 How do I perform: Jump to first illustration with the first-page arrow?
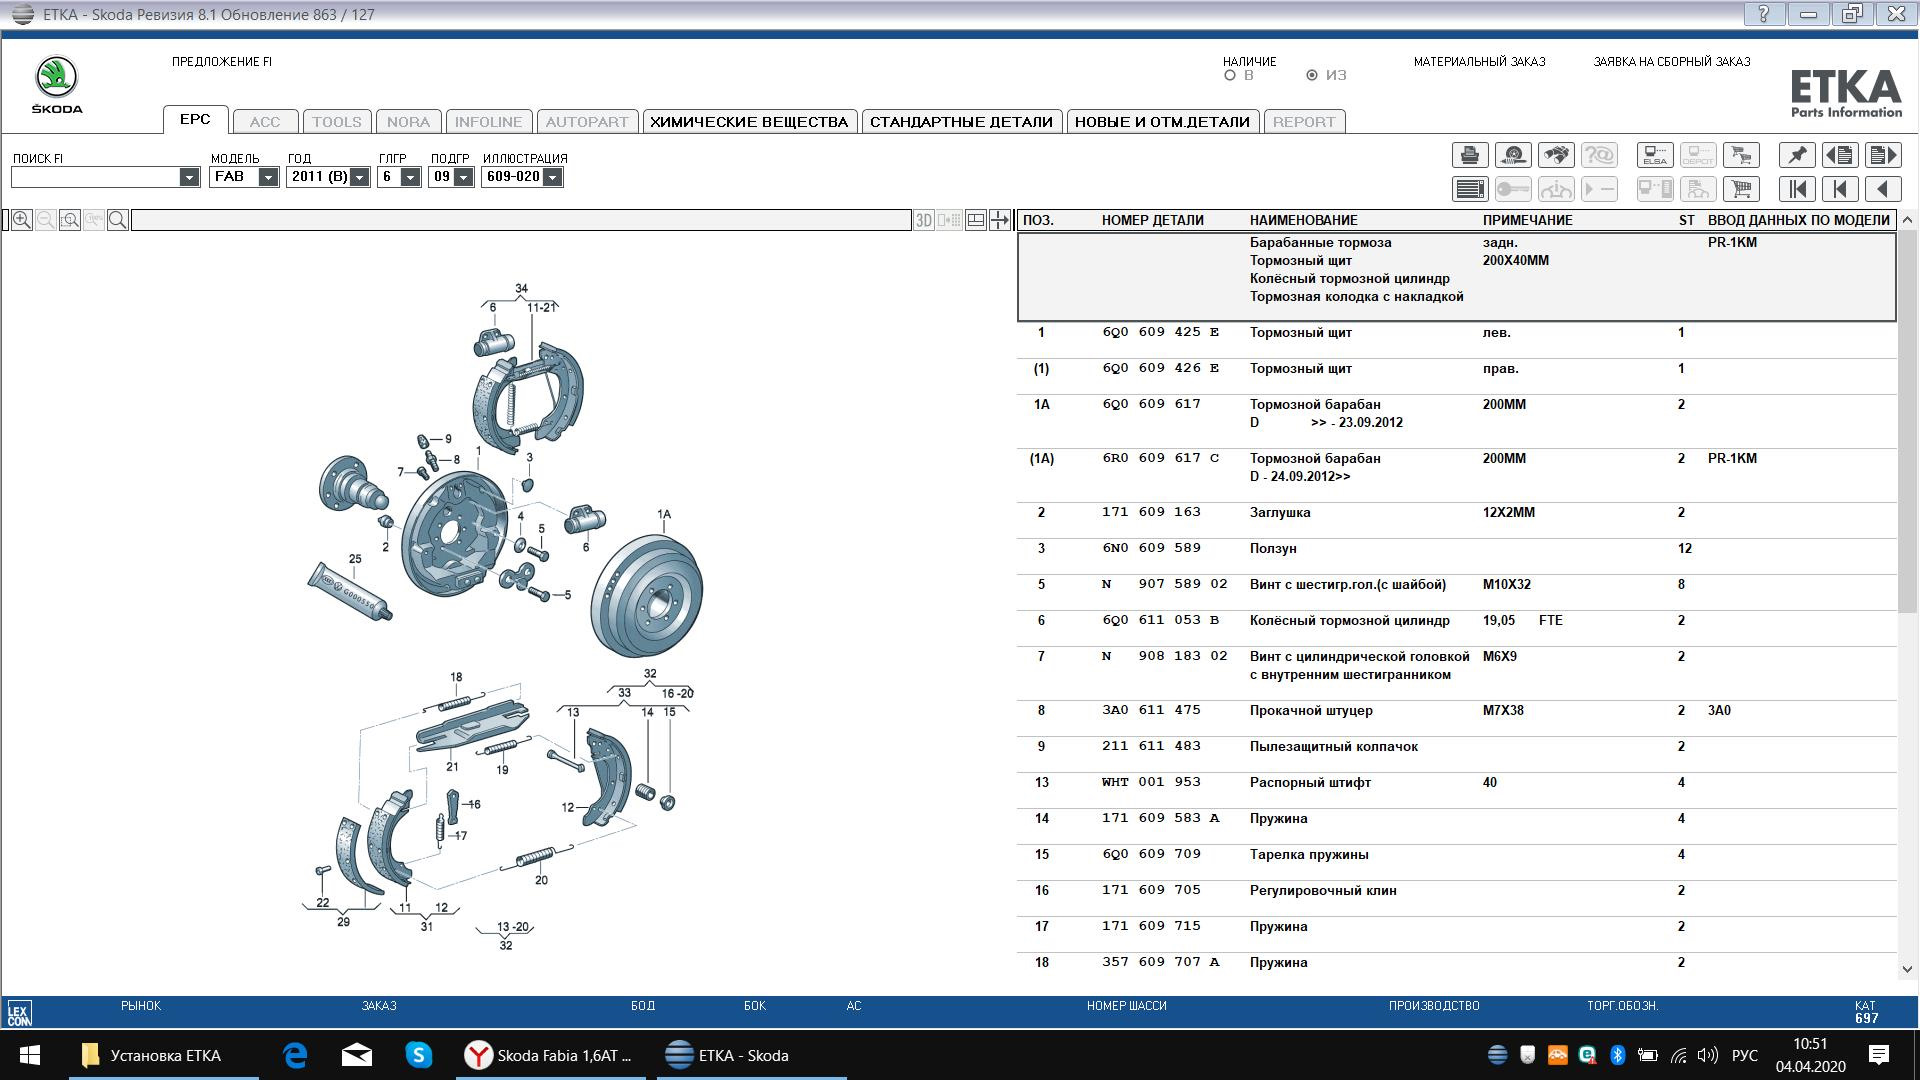(1797, 189)
